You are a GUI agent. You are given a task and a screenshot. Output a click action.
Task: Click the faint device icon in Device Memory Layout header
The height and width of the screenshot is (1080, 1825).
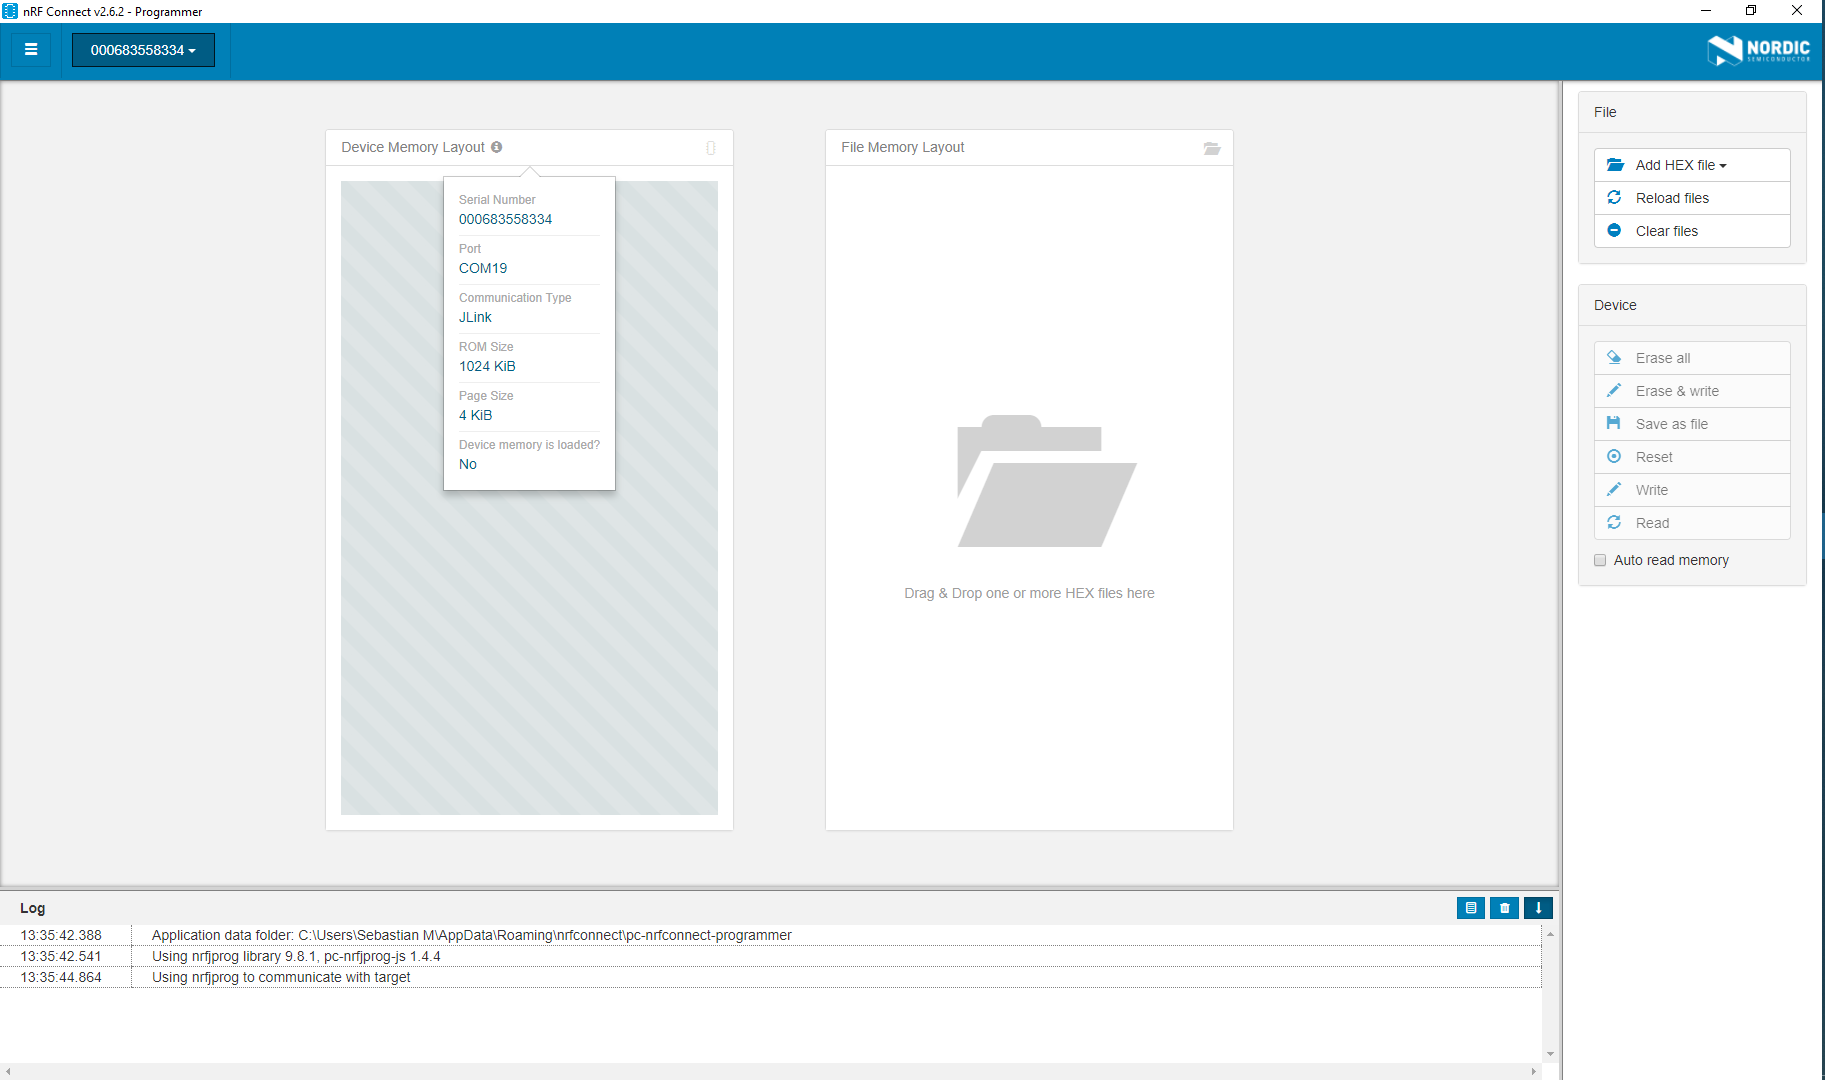[x=711, y=148]
